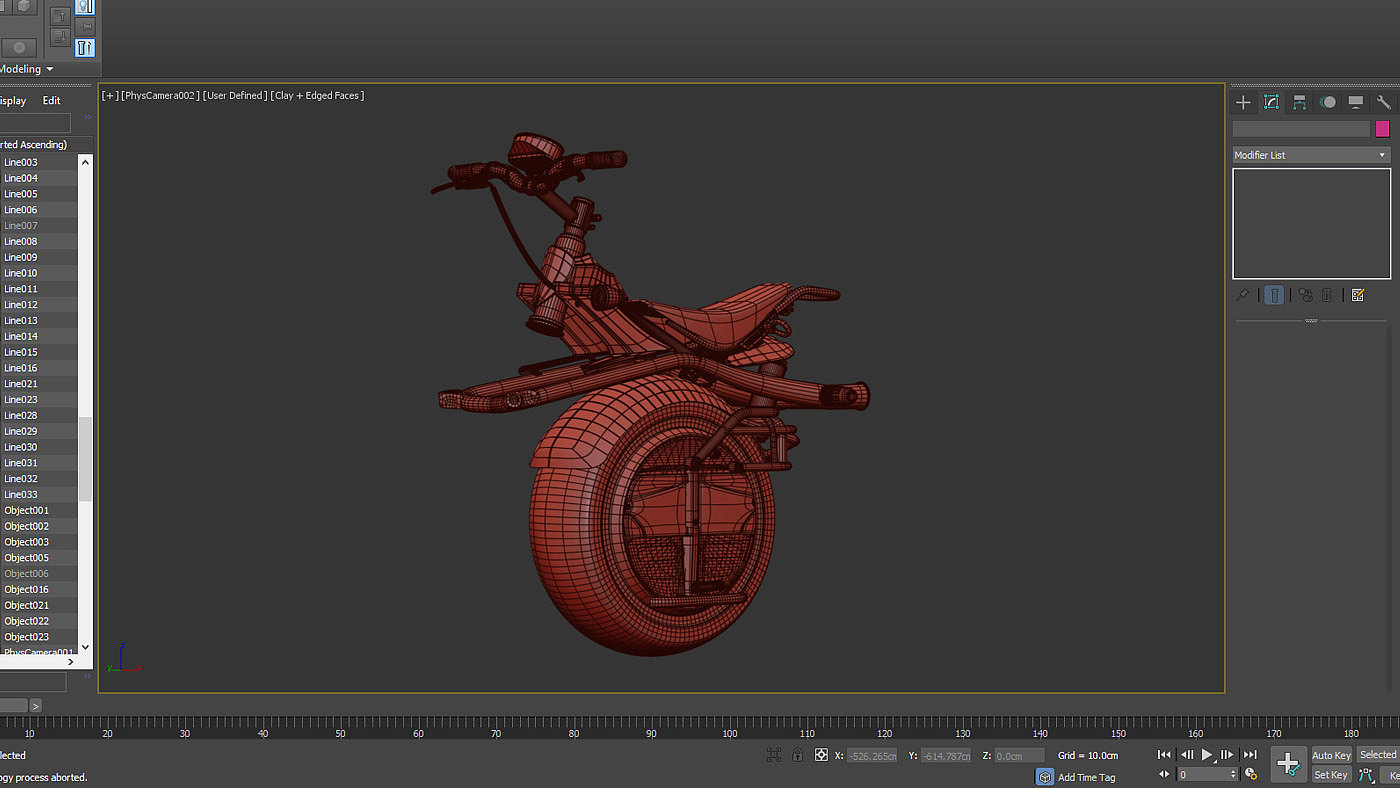Toggle Show End Result button
This screenshot has width=1400, height=788.
tap(1274, 295)
